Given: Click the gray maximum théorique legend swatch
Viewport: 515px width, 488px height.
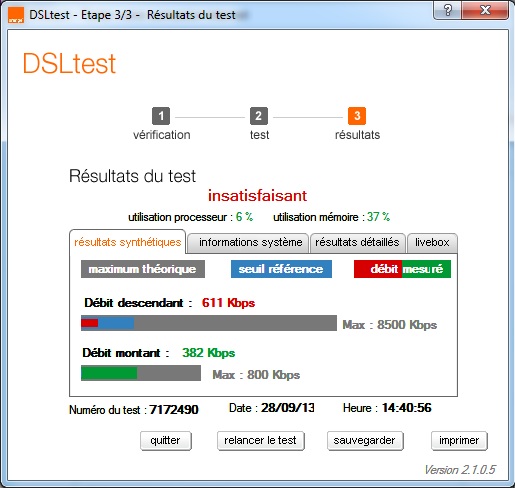Looking at the screenshot, I should coord(143,269).
